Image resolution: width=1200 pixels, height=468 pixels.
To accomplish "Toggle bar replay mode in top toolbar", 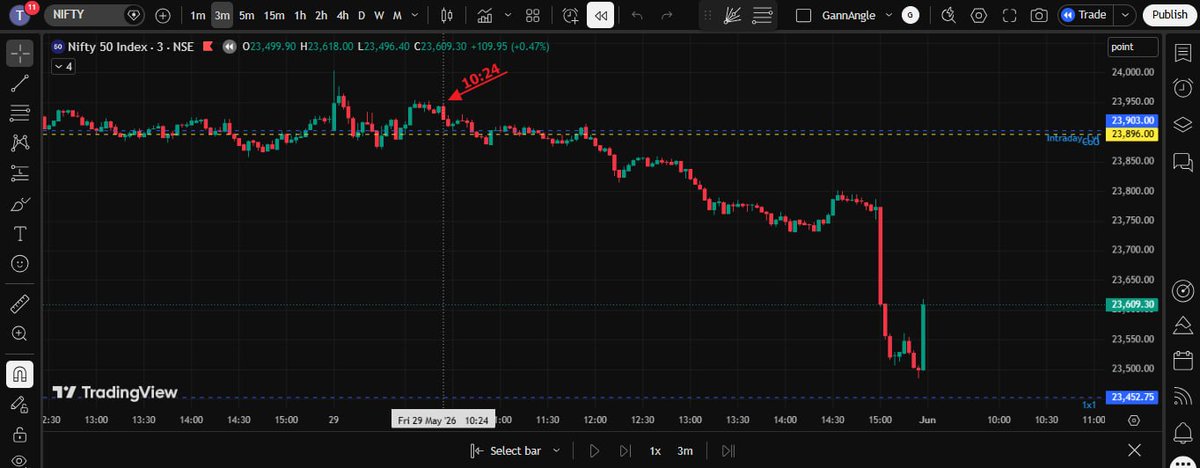I will (x=600, y=15).
